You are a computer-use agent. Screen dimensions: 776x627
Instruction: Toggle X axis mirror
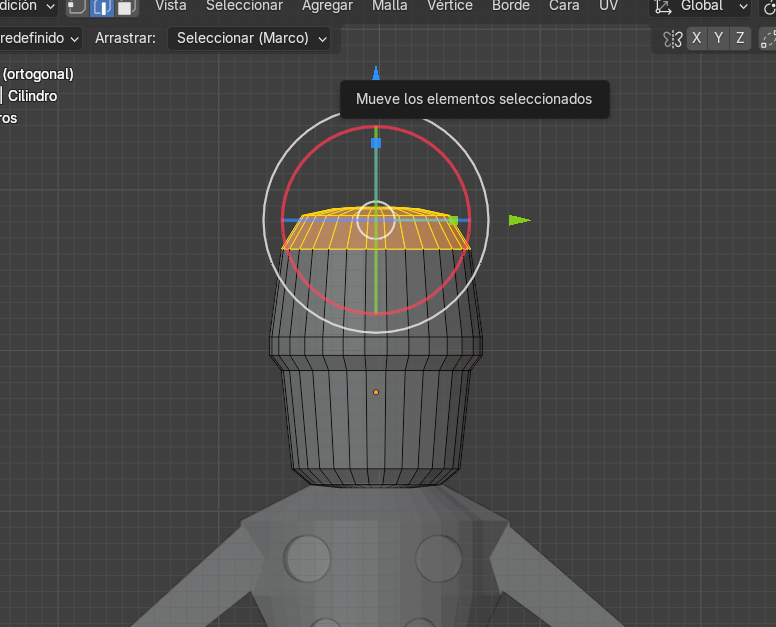coord(697,39)
